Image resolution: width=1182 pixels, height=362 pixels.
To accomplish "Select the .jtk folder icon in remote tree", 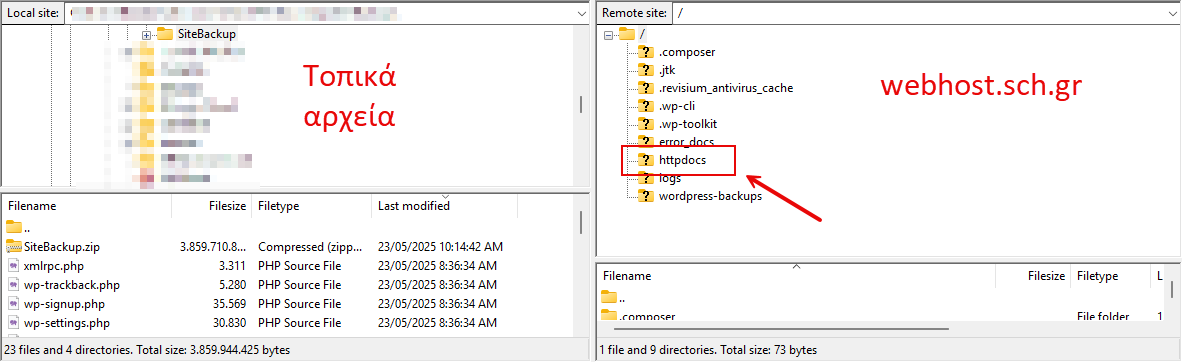I will point(645,70).
